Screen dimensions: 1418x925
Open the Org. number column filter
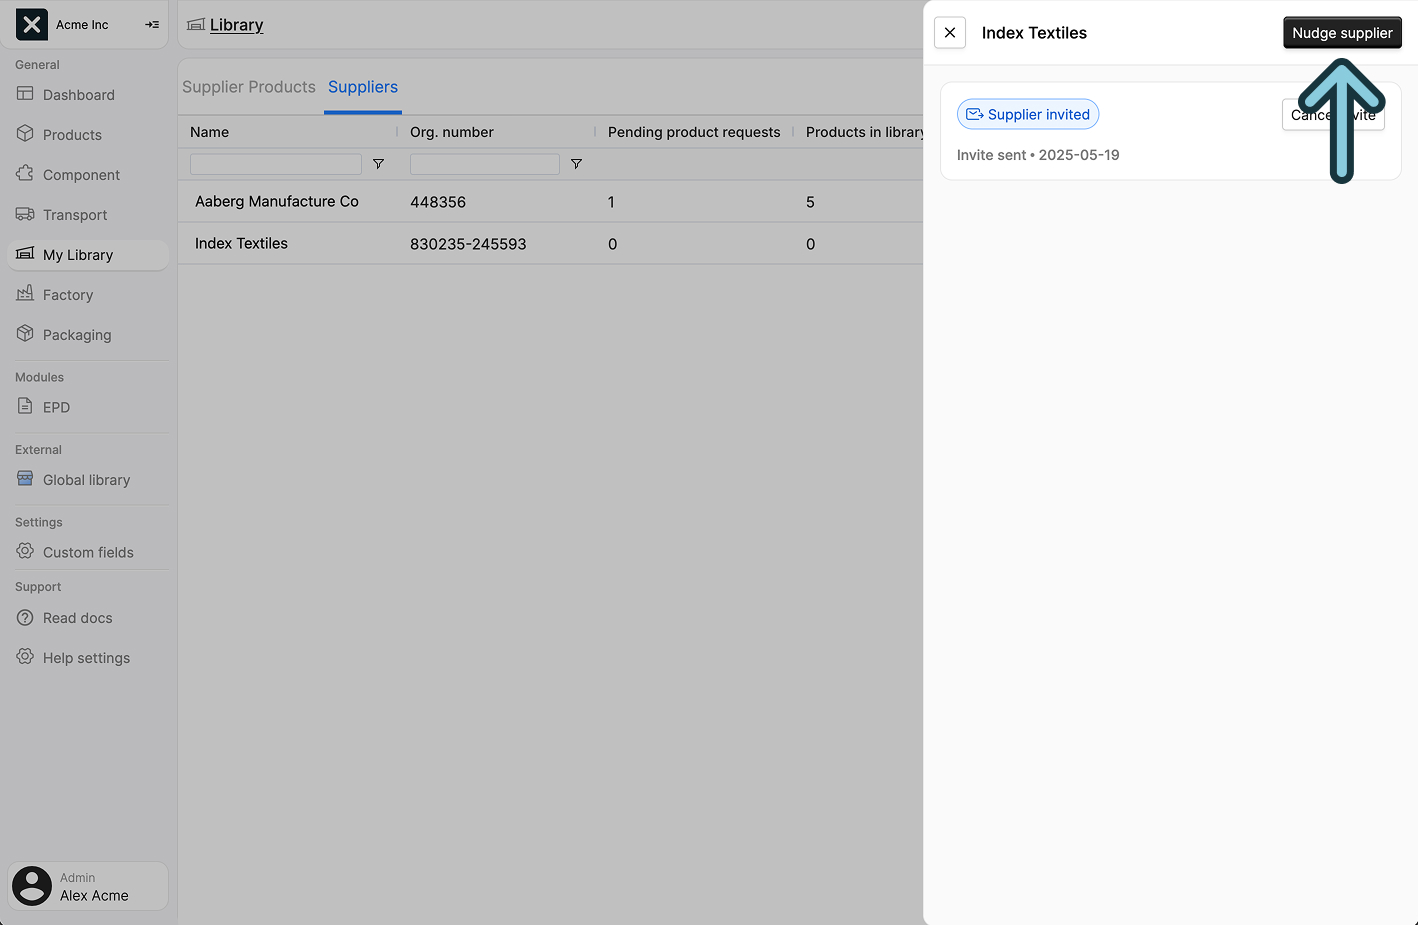click(x=576, y=164)
